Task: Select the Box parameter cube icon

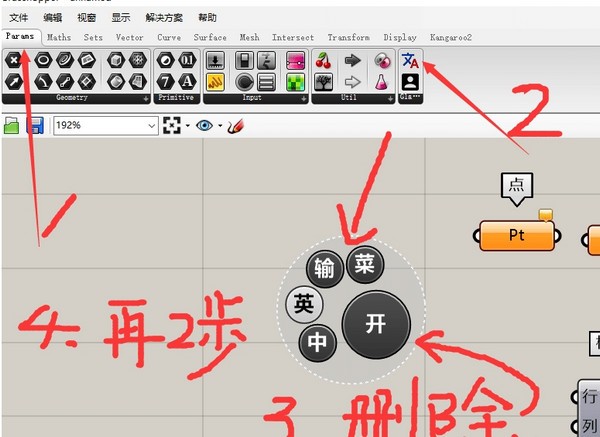Action: [116, 60]
